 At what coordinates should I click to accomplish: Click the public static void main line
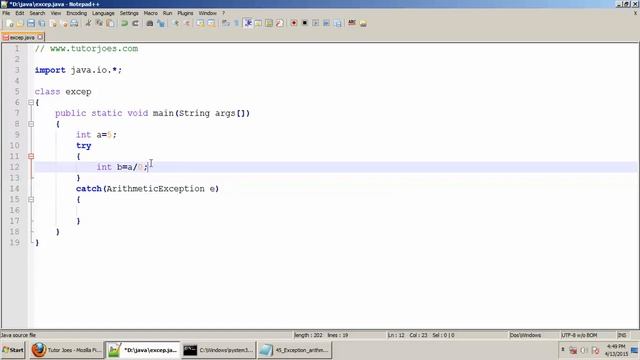pyautogui.click(x=152, y=113)
